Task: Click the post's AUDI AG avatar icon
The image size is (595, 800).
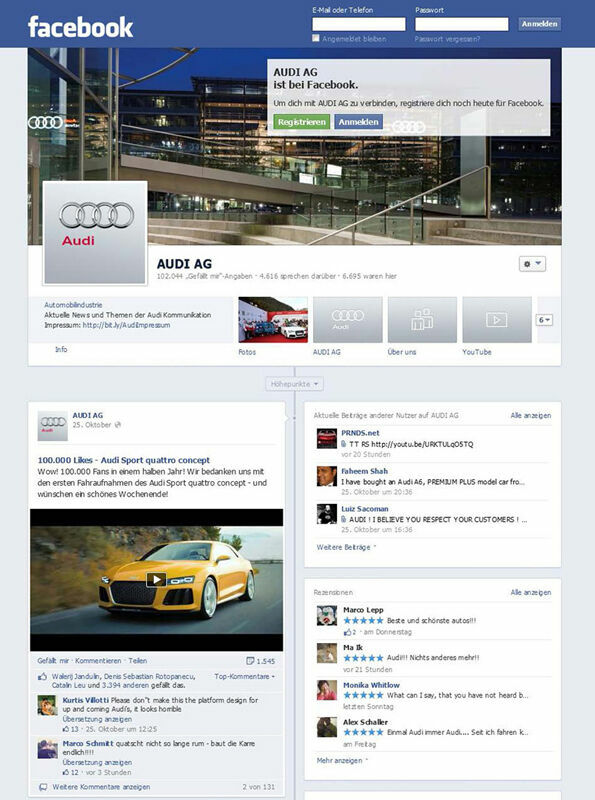Action: point(53,426)
